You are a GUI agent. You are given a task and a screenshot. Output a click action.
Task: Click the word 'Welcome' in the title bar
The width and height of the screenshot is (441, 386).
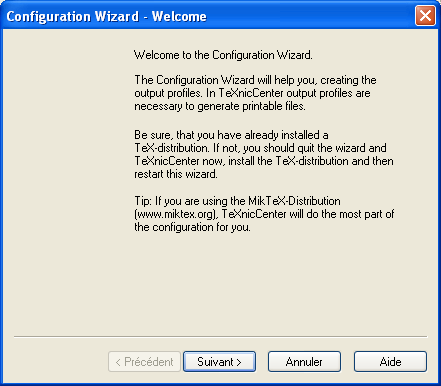tap(179, 16)
